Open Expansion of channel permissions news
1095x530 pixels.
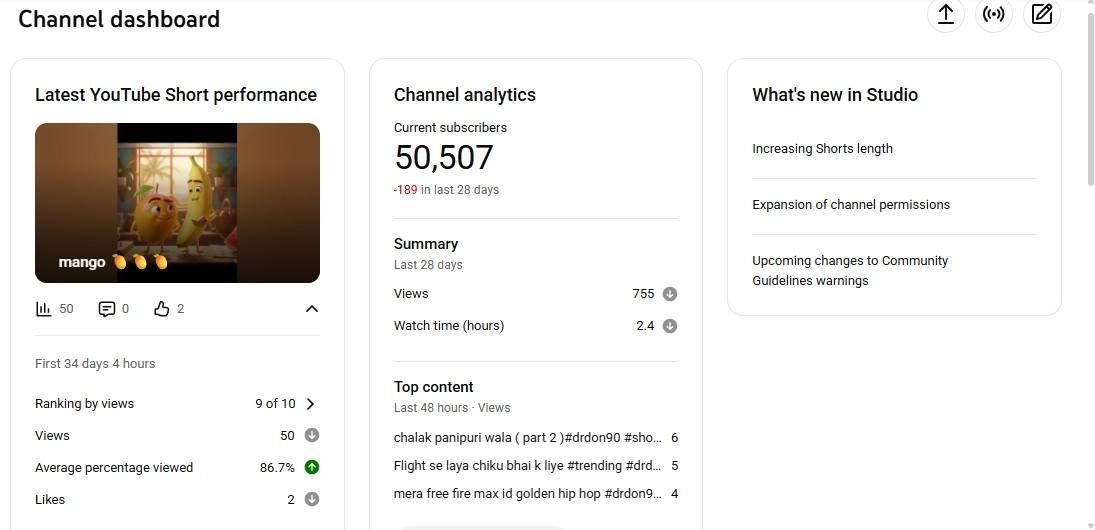[x=851, y=205]
